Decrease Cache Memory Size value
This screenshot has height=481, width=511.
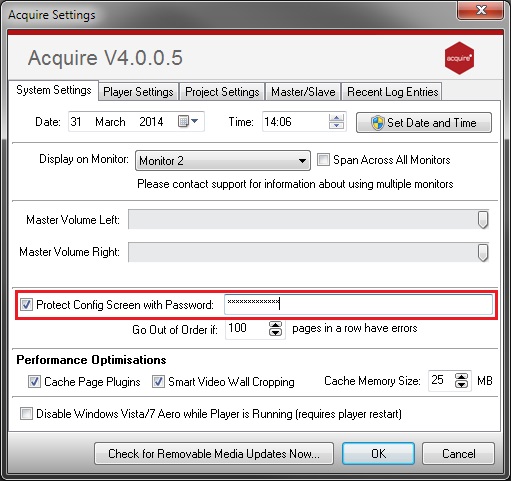pyautogui.click(x=461, y=384)
